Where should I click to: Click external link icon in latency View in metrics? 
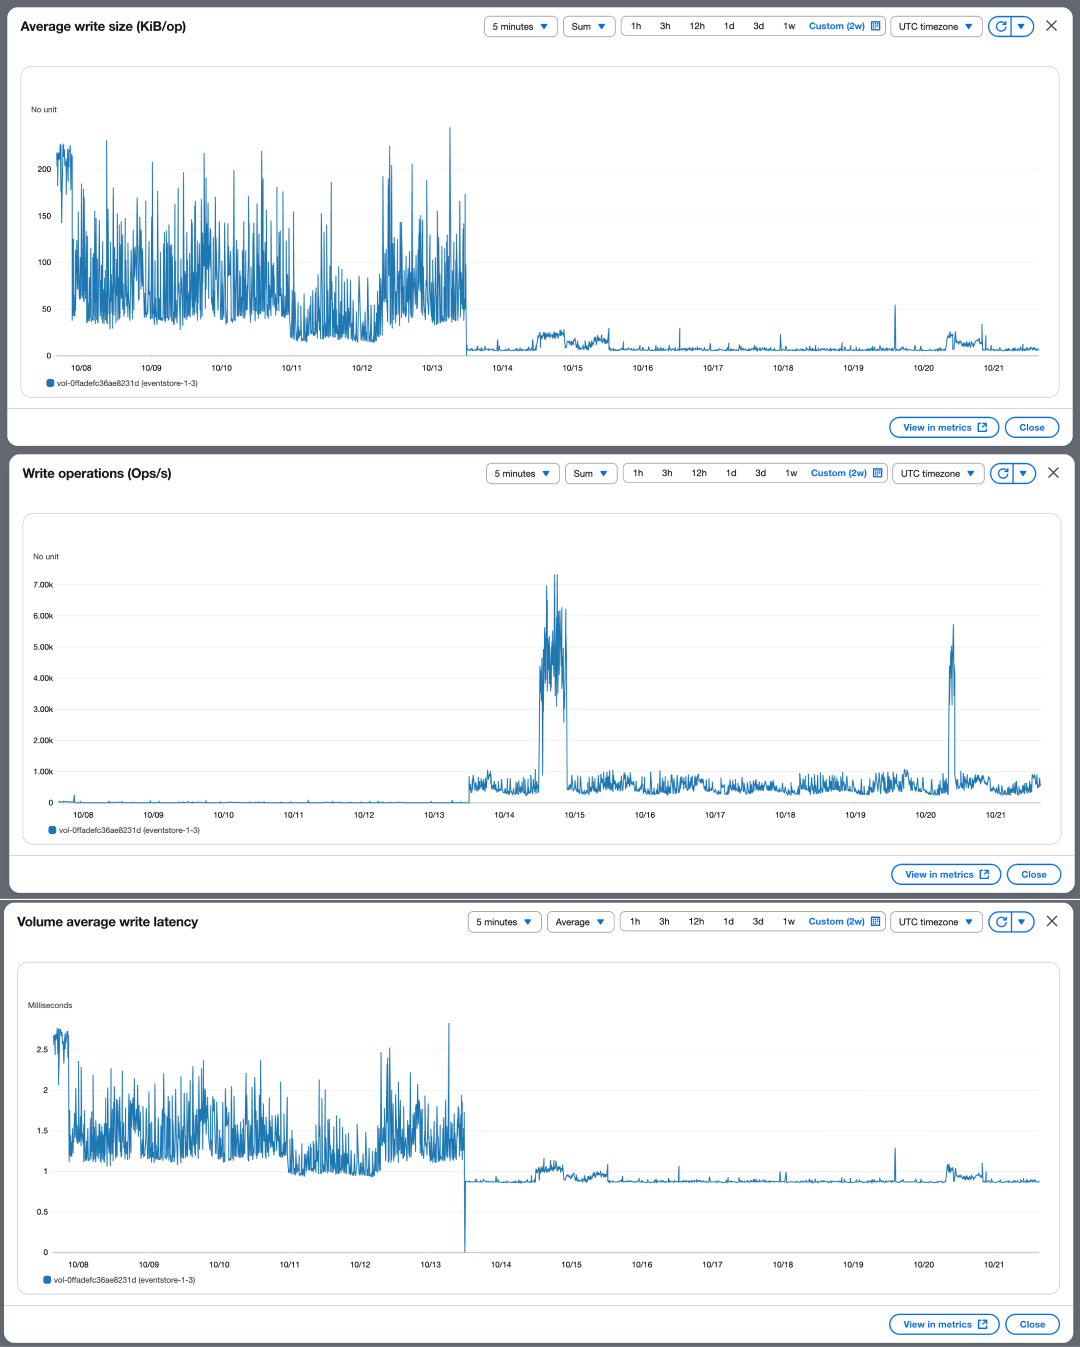tap(982, 1325)
